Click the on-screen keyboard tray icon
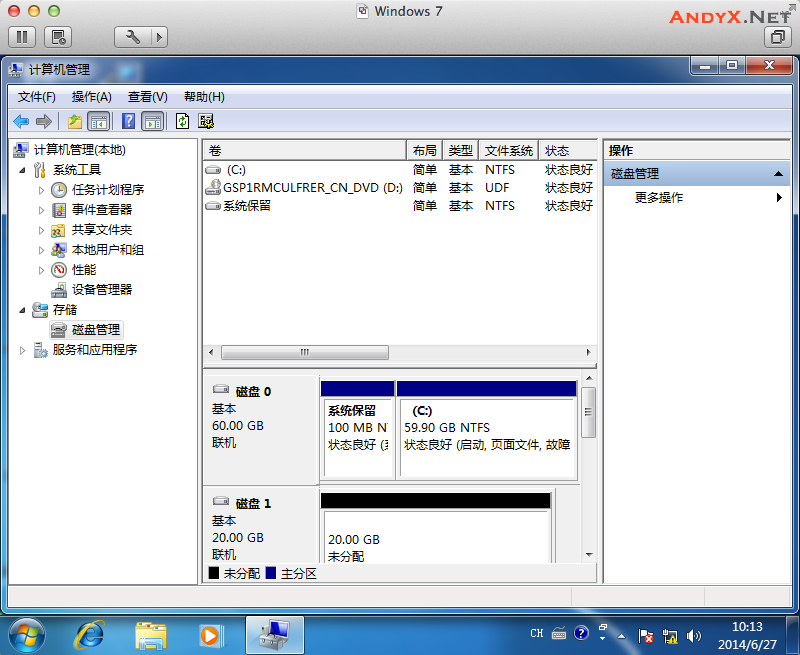Screen dimensions: 800x655 (559, 634)
